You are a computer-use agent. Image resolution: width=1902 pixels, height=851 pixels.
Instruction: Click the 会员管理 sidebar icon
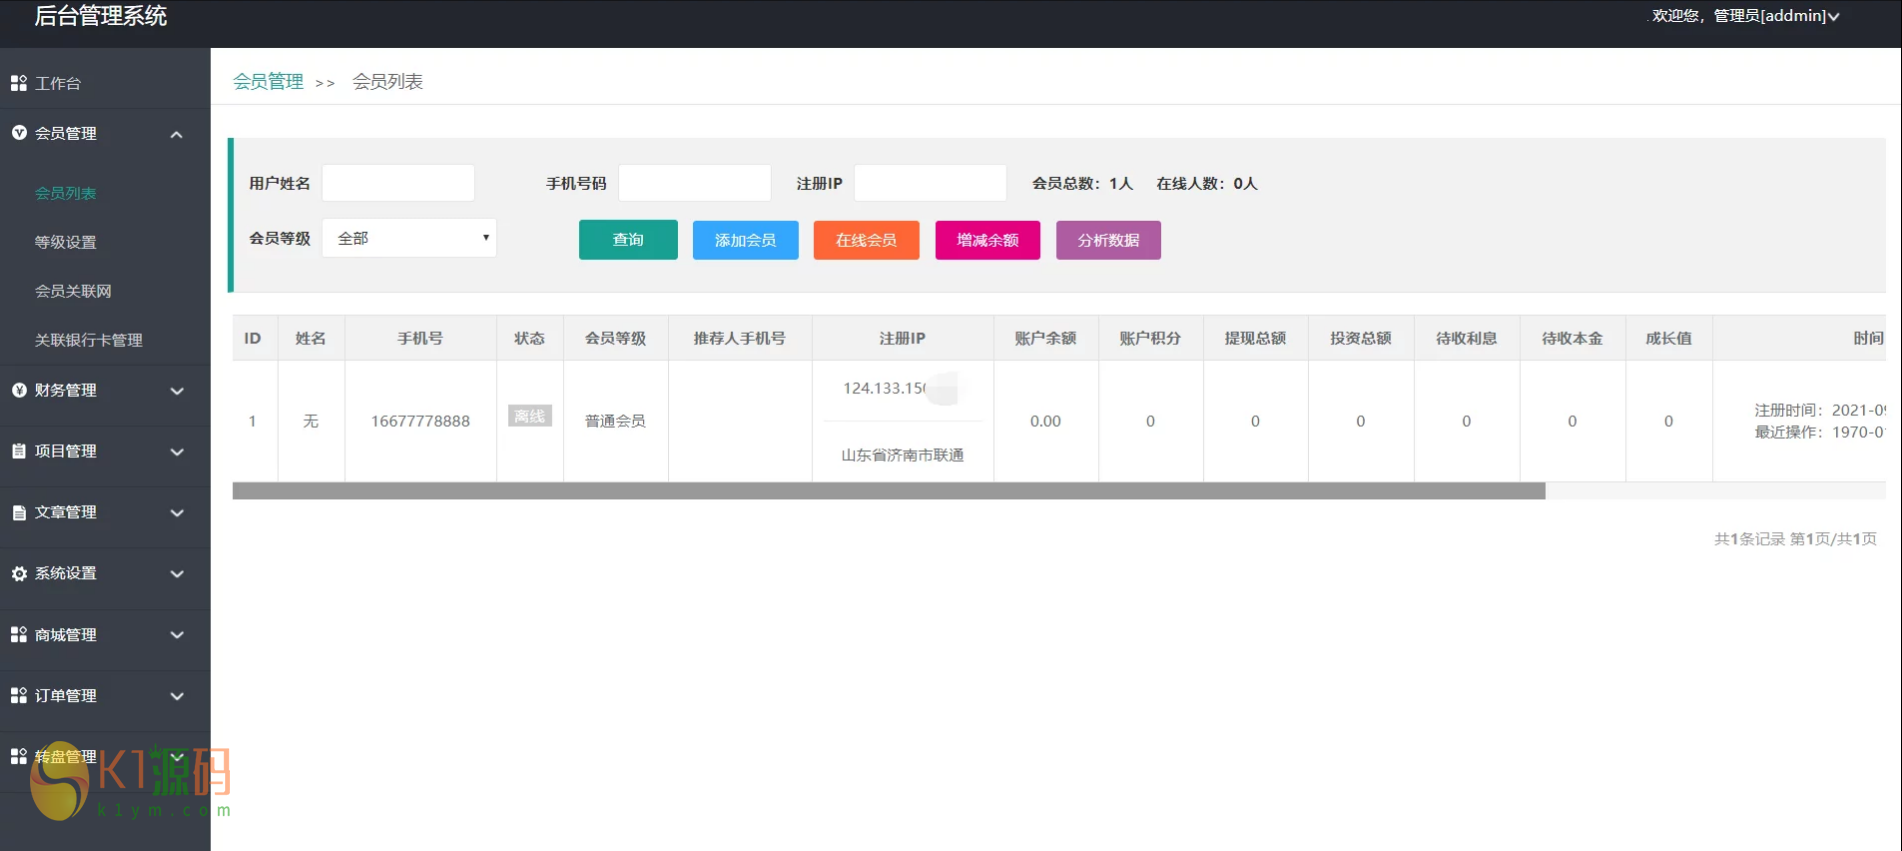(x=18, y=133)
